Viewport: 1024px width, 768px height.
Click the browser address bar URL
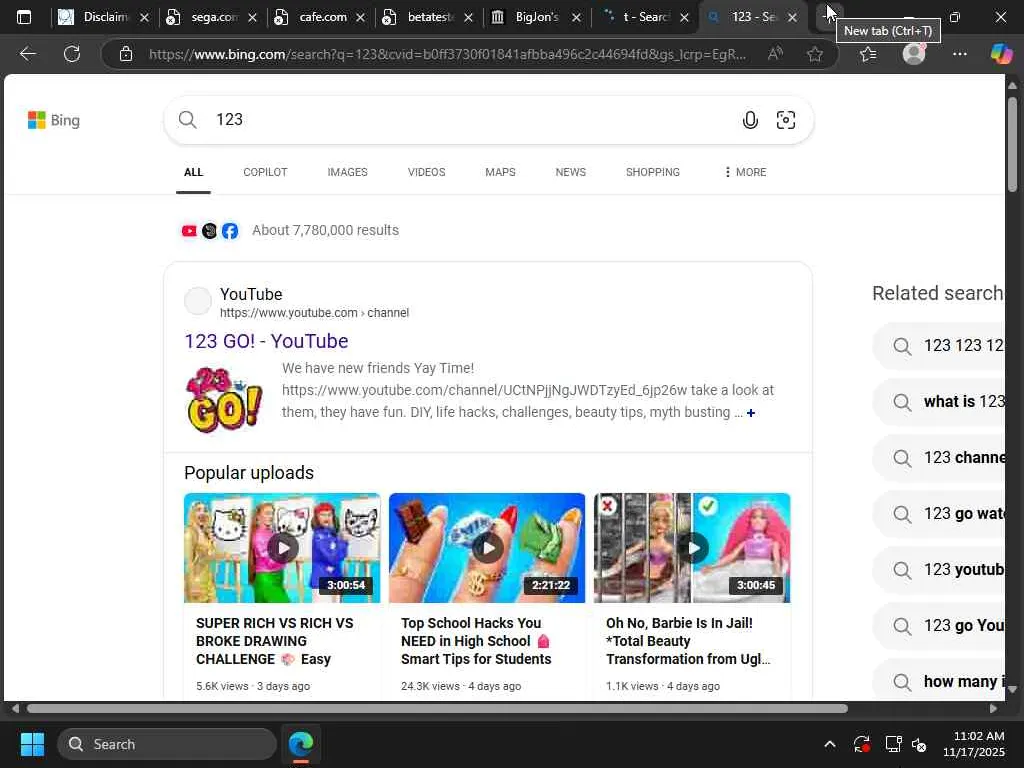click(x=447, y=54)
